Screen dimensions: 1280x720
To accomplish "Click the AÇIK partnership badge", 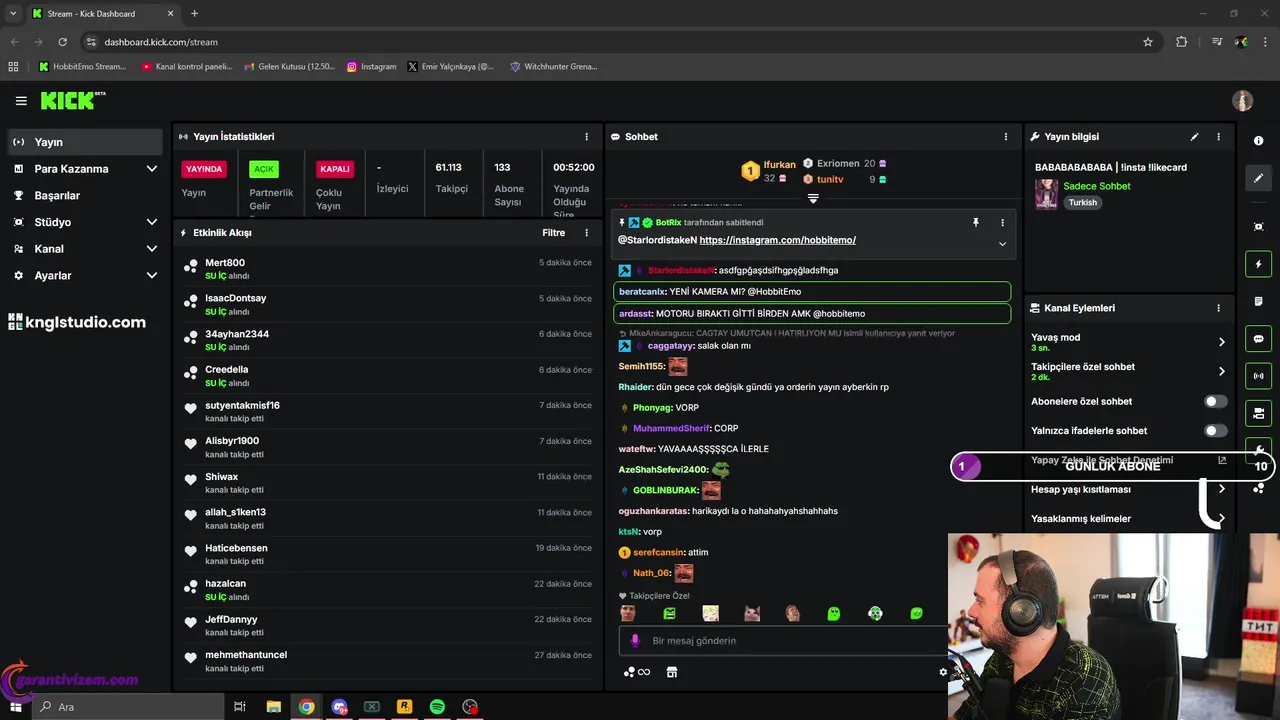I will (263, 169).
